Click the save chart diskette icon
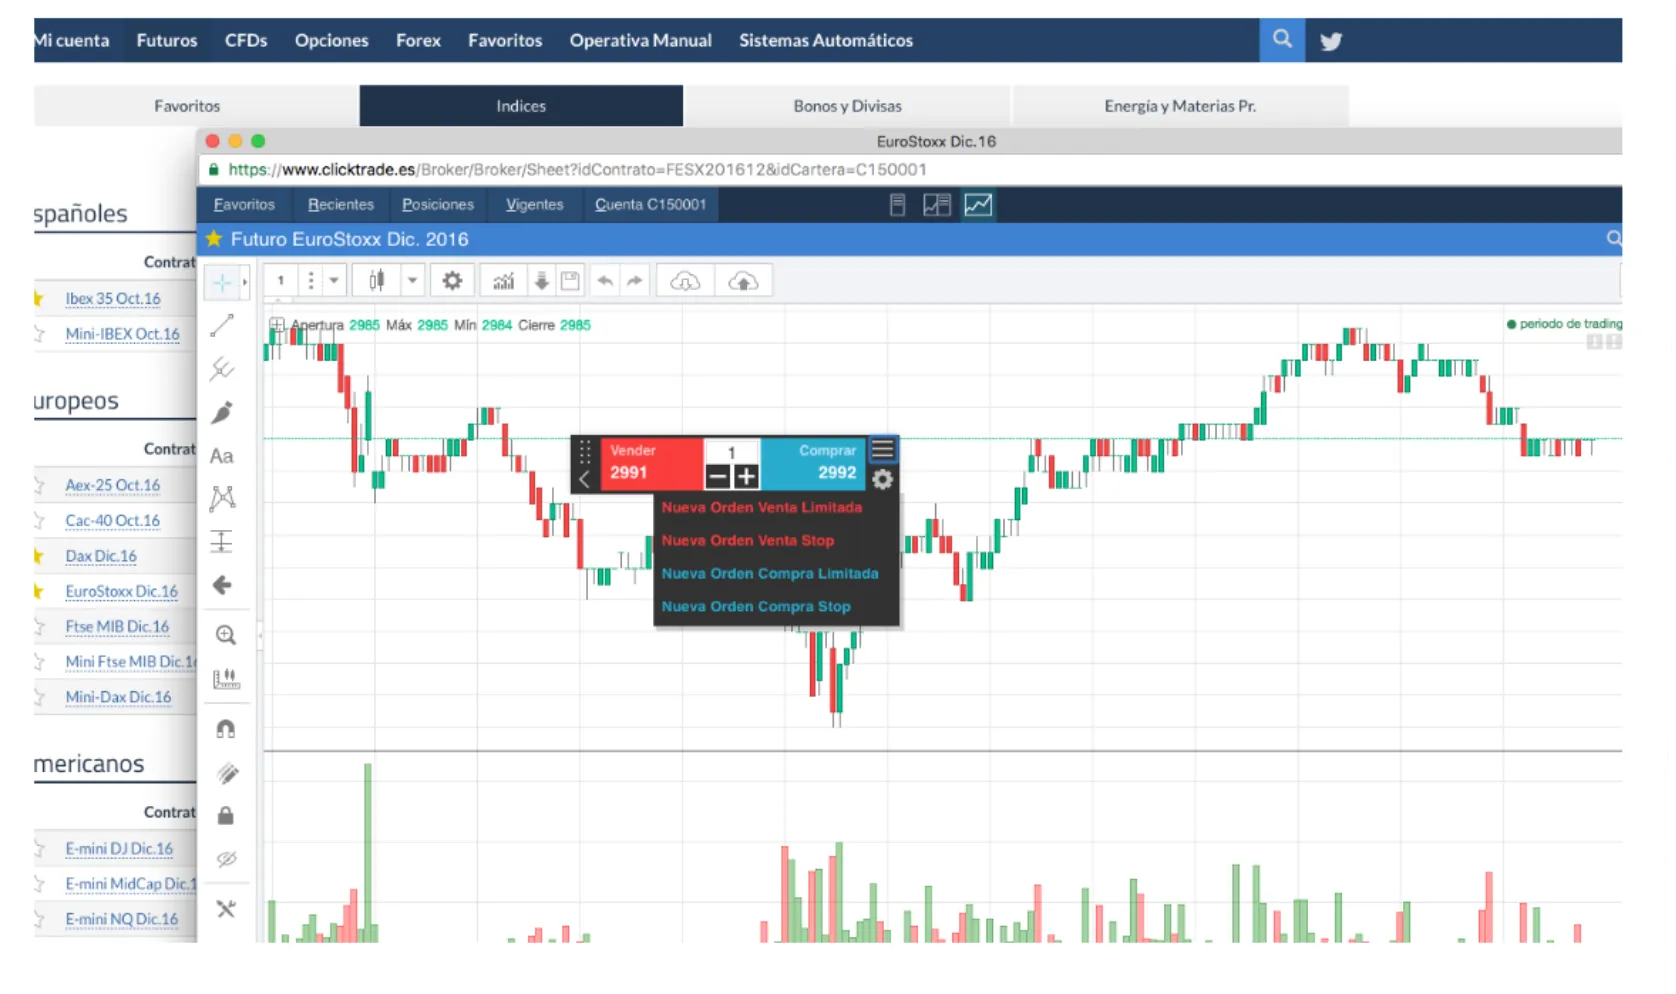Viewport: 1676px width, 994px height. coord(570,281)
